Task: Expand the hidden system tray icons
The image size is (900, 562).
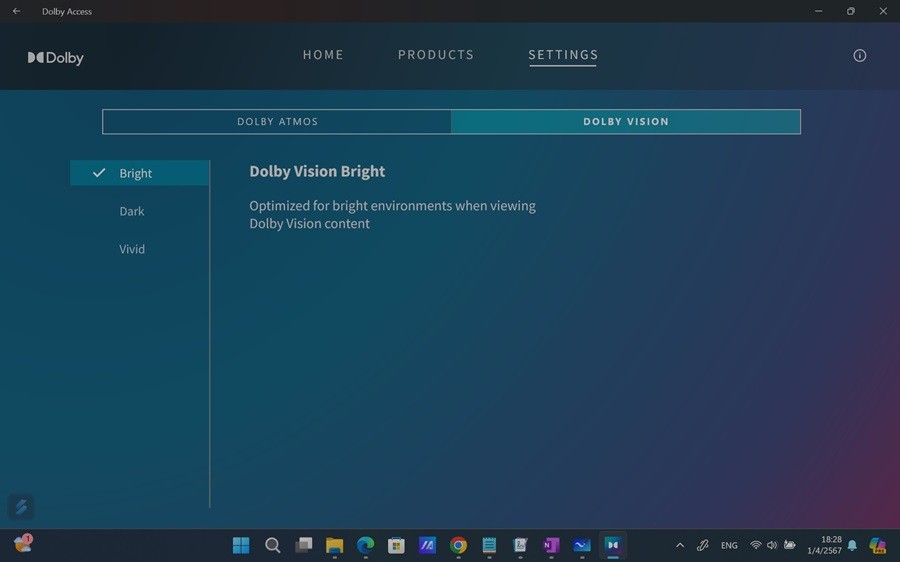Action: [x=680, y=545]
